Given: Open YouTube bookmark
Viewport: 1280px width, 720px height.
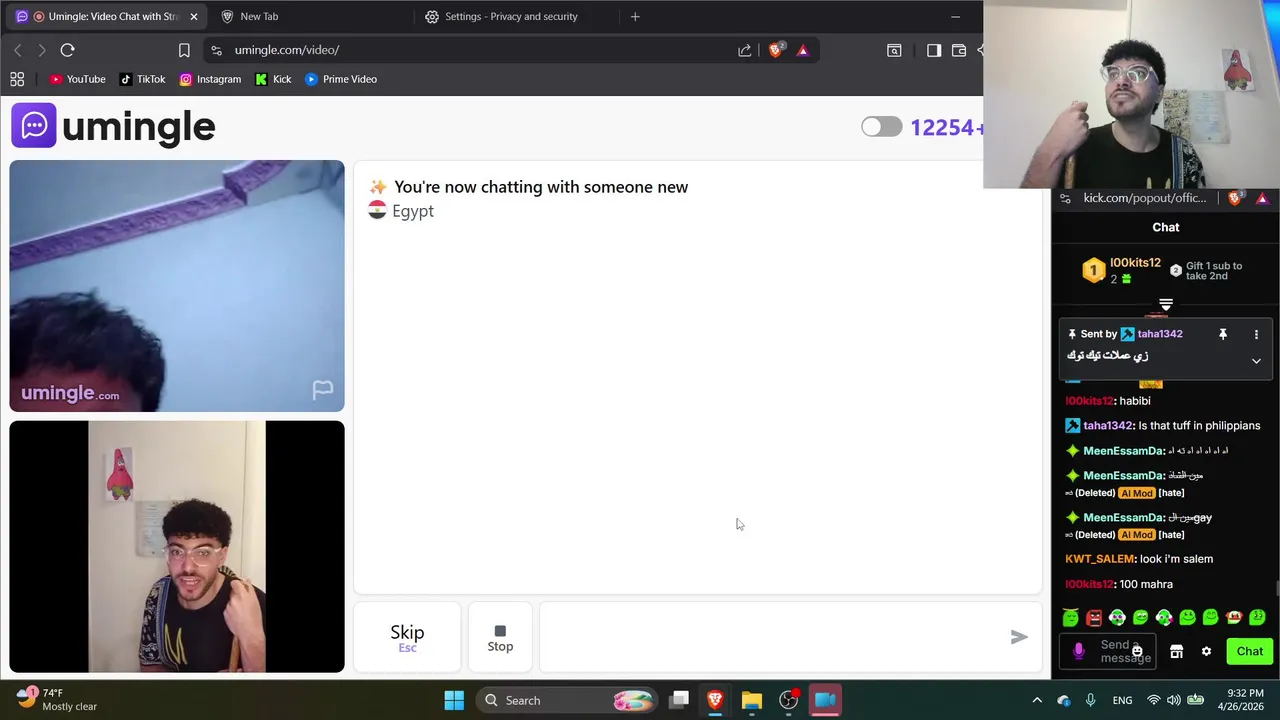Looking at the screenshot, I should pyautogui.click(x=77, y=79).
